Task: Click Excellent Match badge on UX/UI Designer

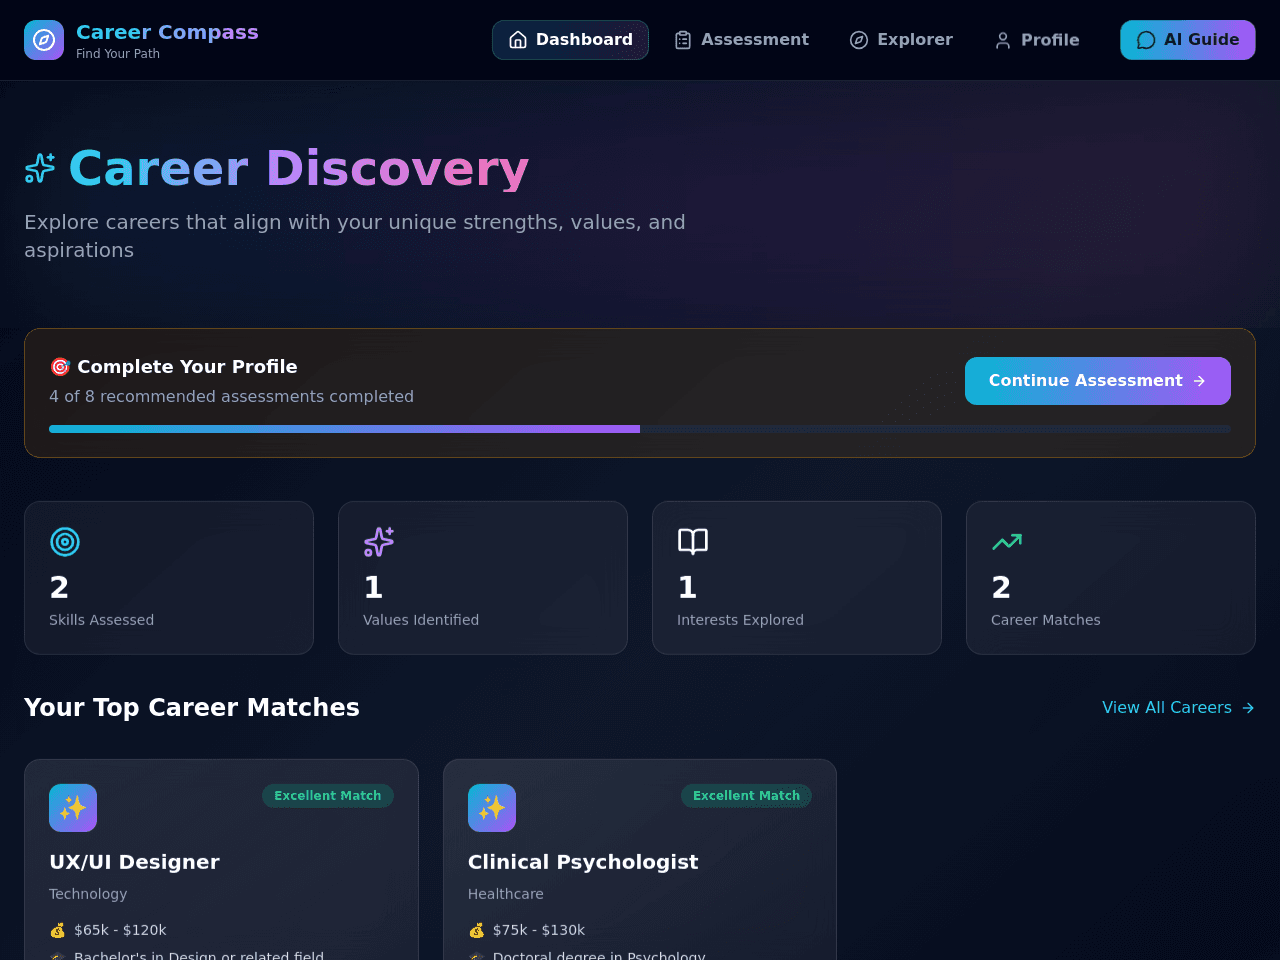Action: pyautogui.click(x=328, y=796)
